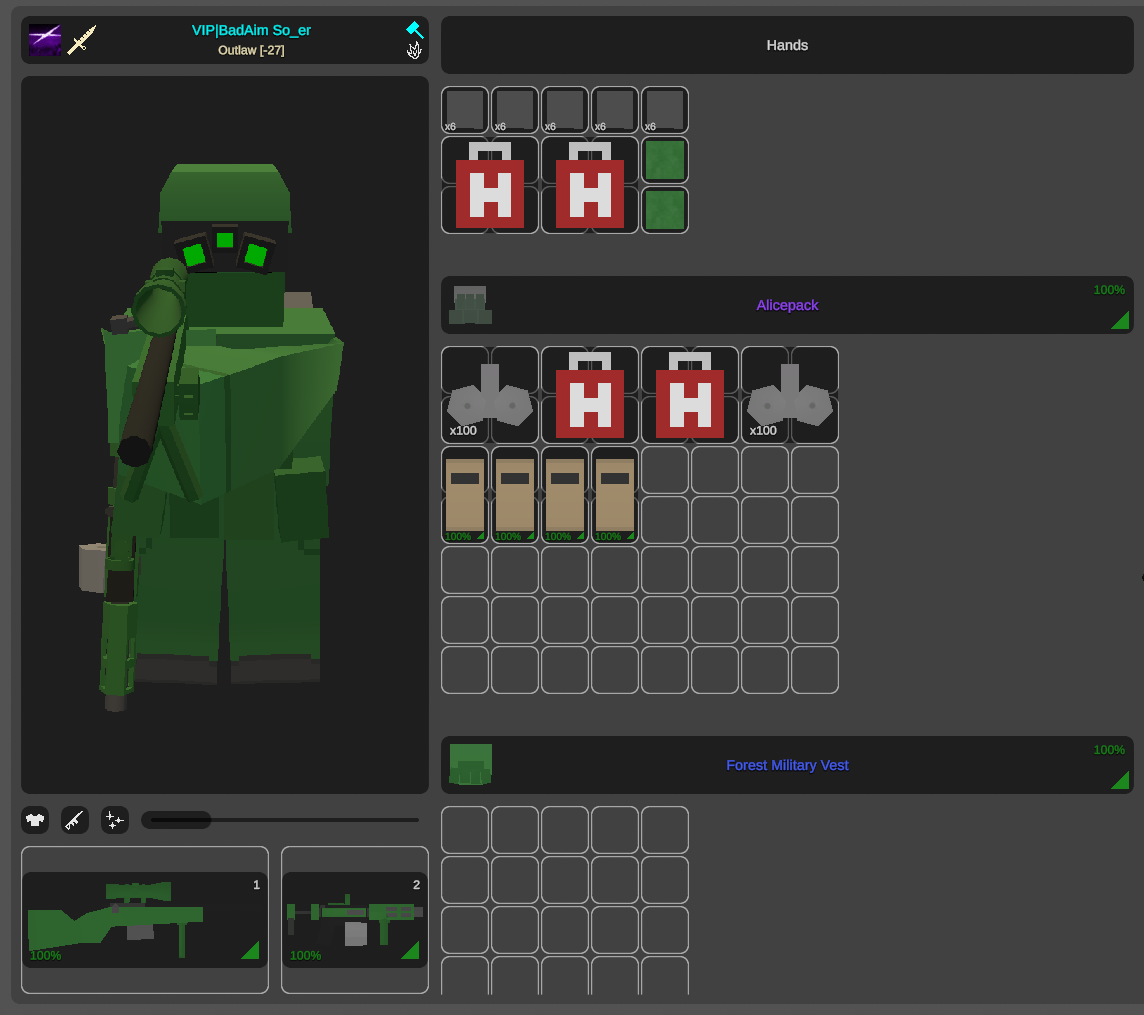
Task: Click machine gun 100% durability label
Action: pyautogui.click(x=305, y=955)
